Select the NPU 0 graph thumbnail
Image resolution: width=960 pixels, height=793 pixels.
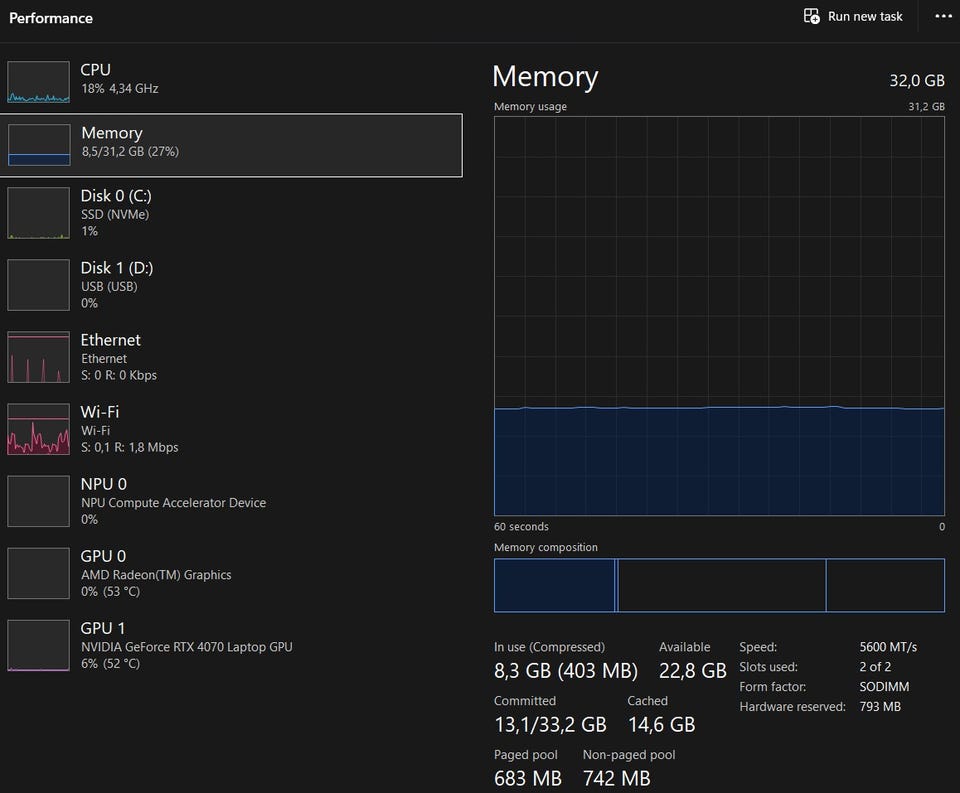coord(39,502)
